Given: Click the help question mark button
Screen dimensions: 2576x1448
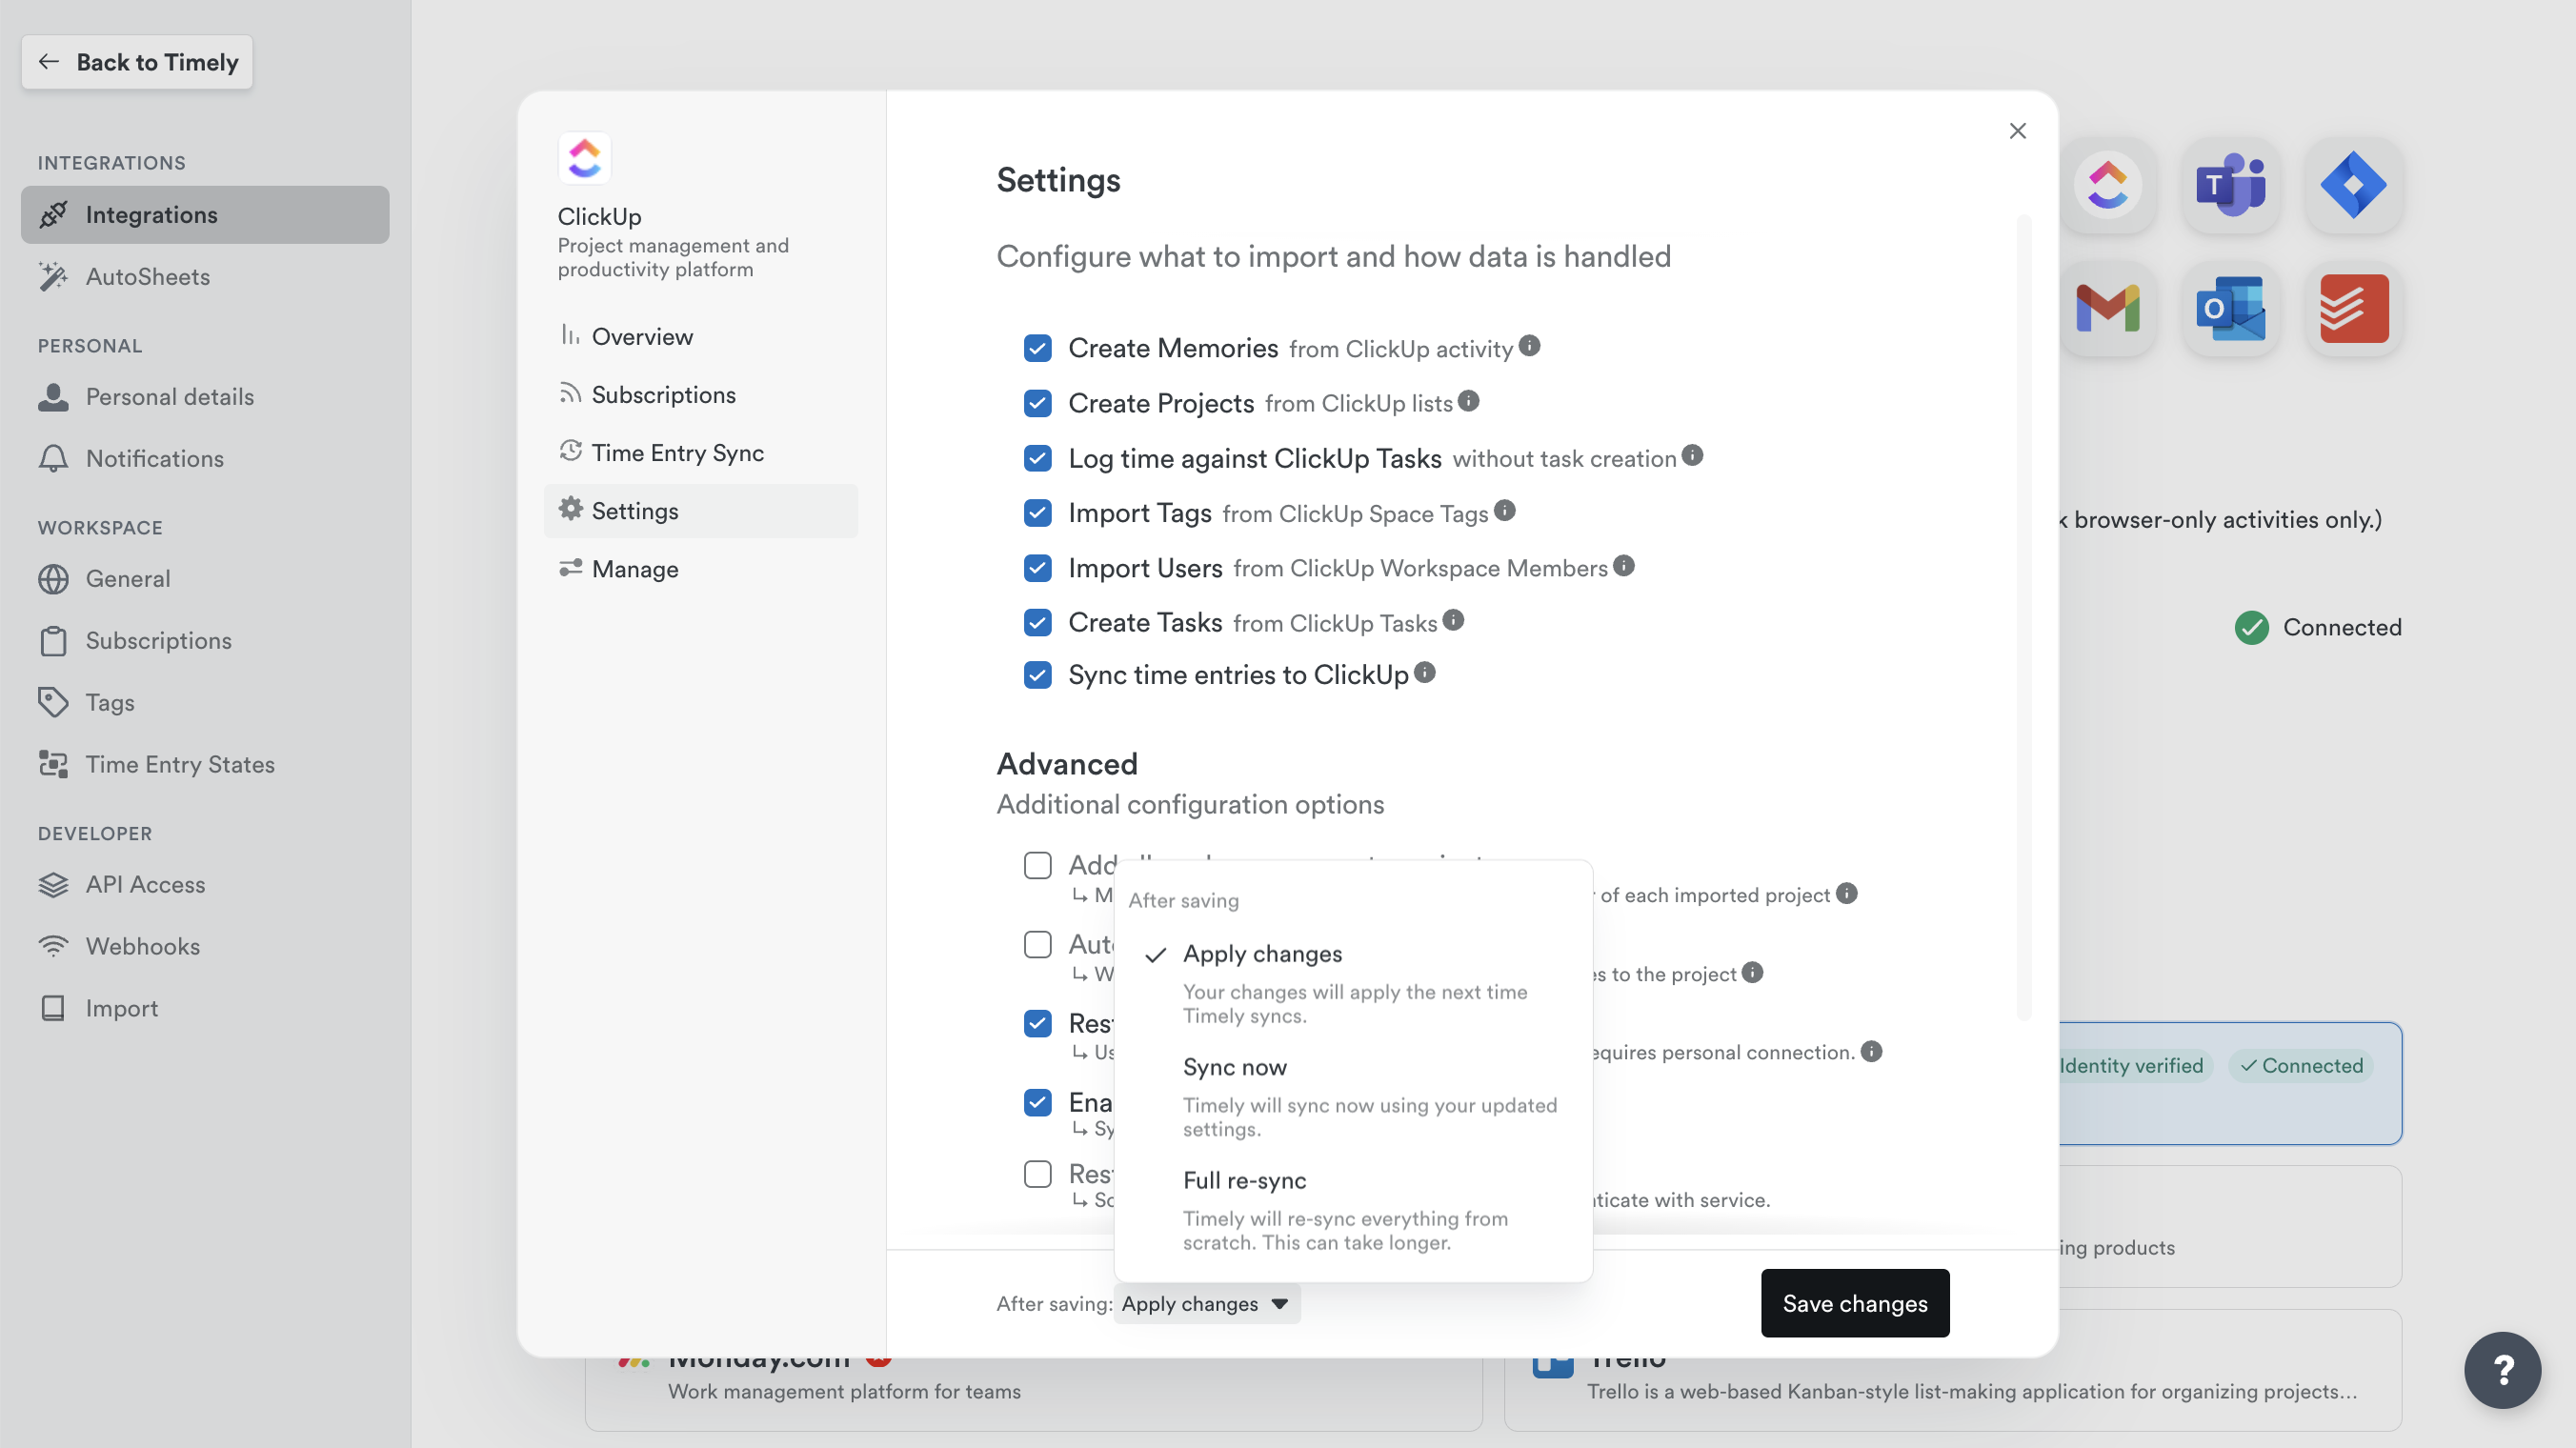Looking at the screenshot, I should click(x=2502, y=1370).
